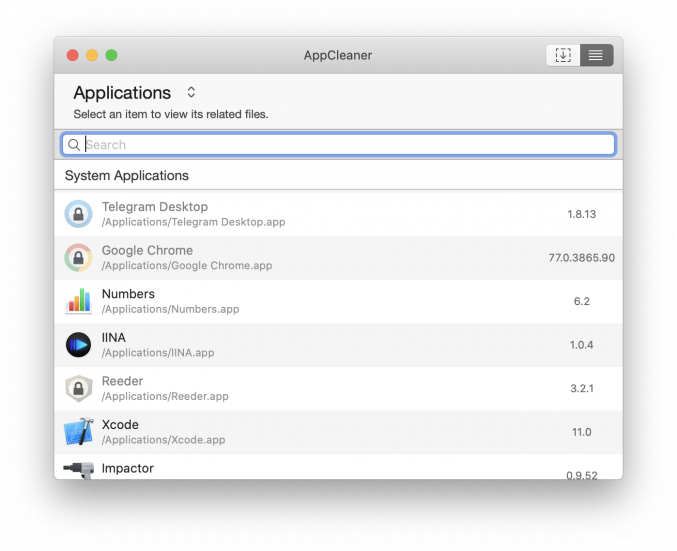
Task: Click path /Applications/Telegram Desktop.app
Action: click(x=193, y=222)
